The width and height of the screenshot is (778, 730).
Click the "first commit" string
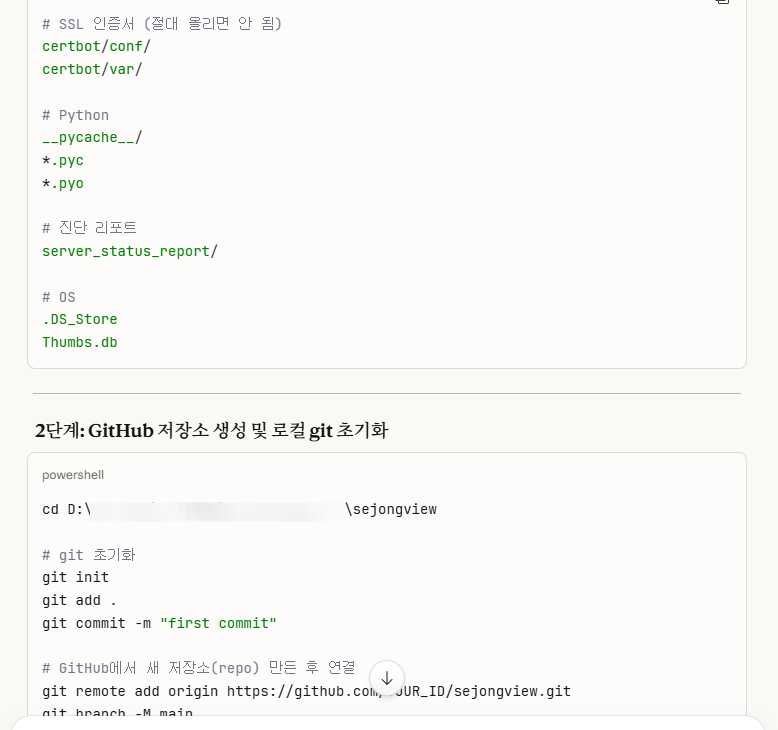[x=218, y=623]
